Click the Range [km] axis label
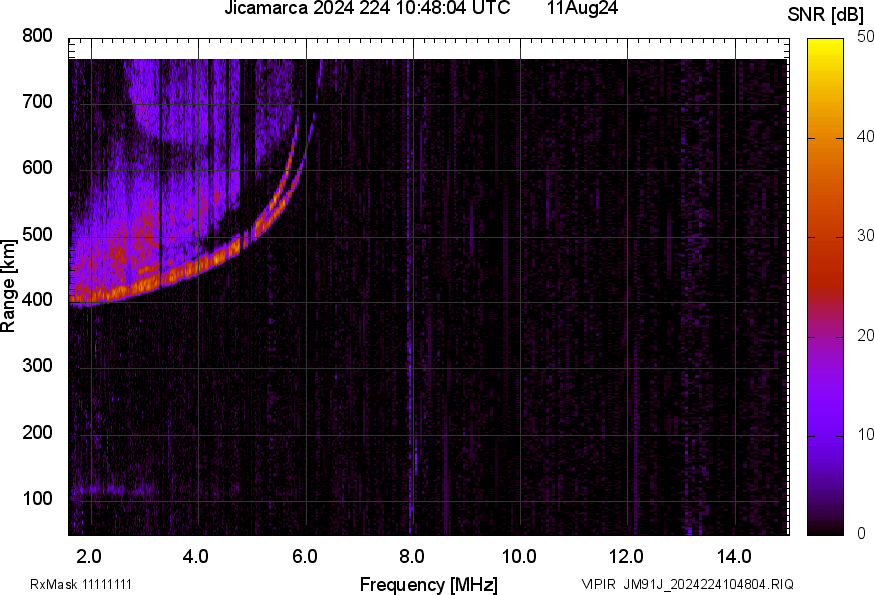Image resolution: width=874 pixels, height=595 pixels. pos(9,286)
